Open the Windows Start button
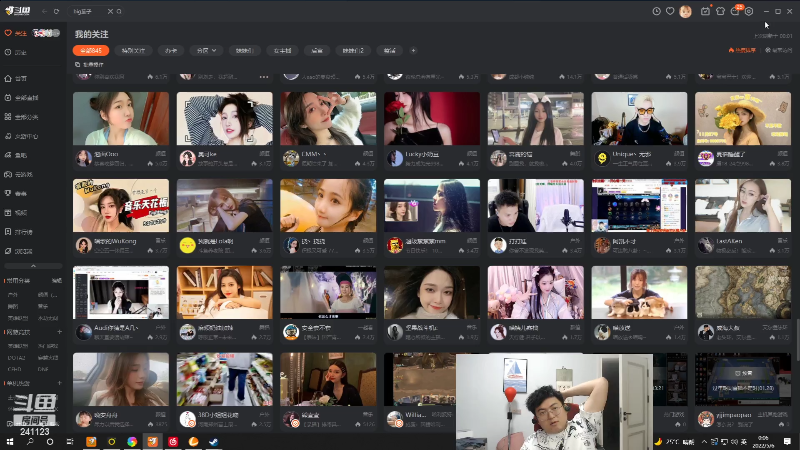The width and height of the screenshot is (800, 450). [10, 441]
